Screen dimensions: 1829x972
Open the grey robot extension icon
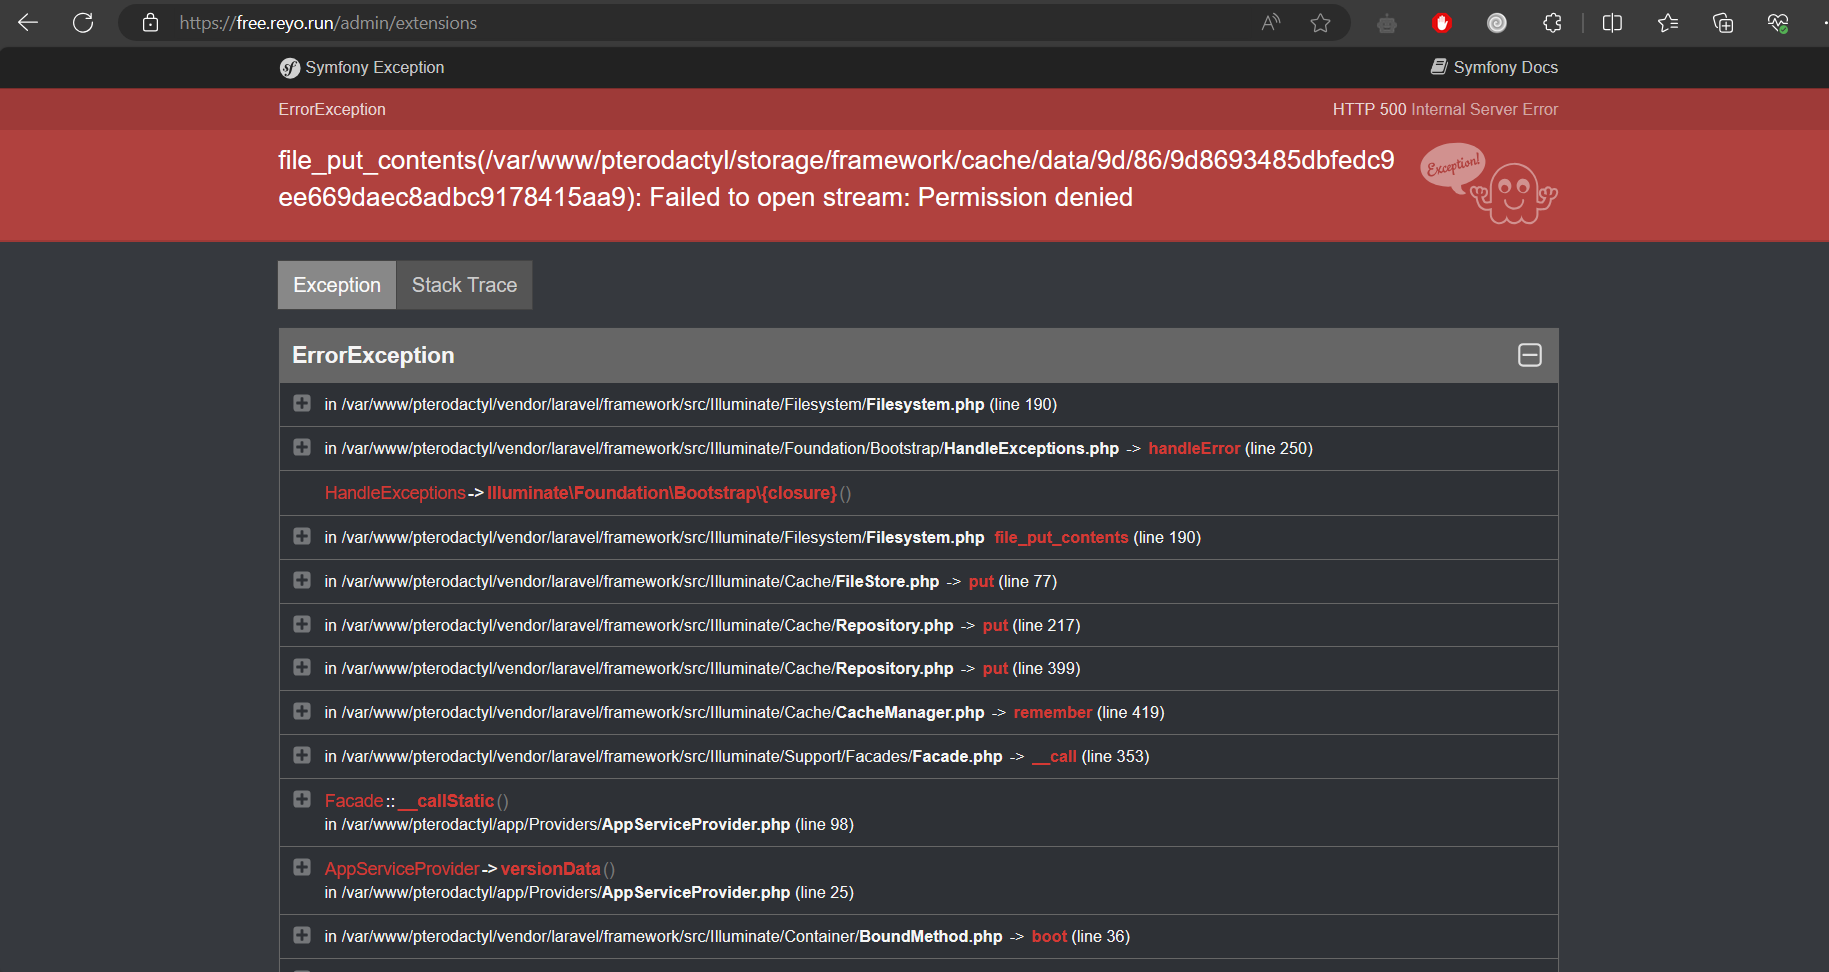click(1387, 23)
